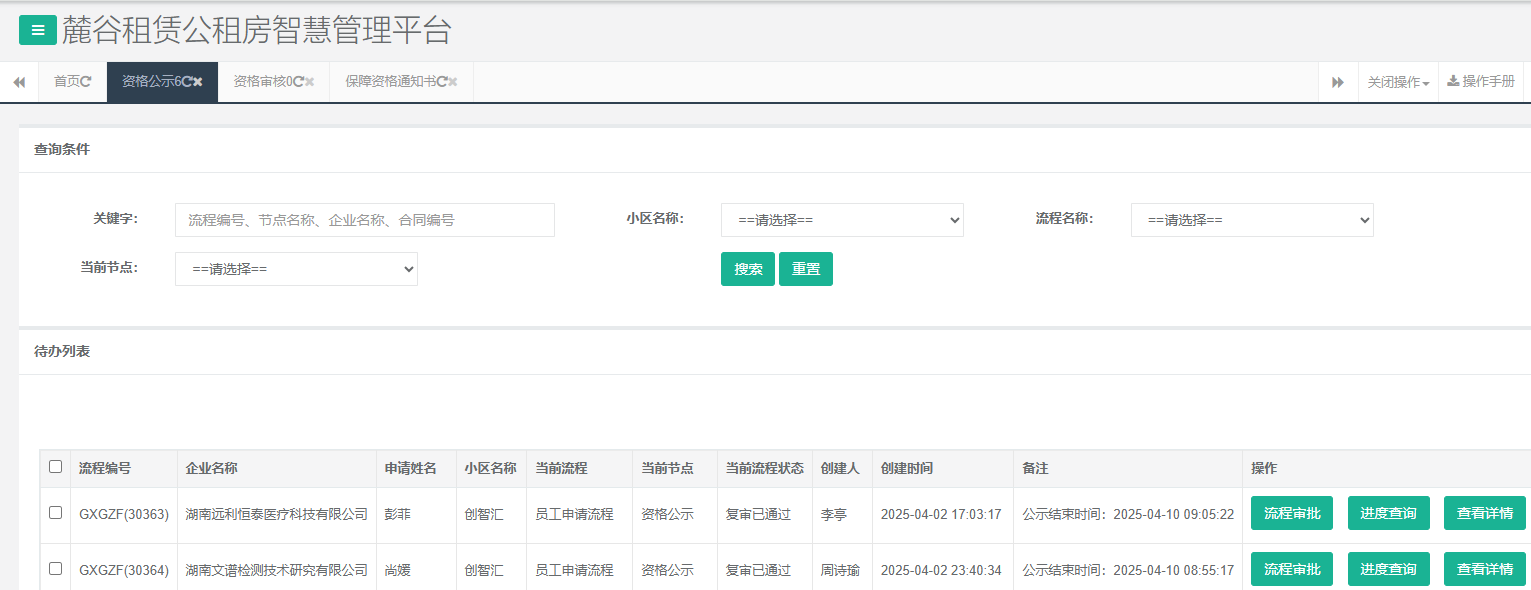
Task: Tick checkbox for row GXGZF(30363)
Action: (55, 513)
